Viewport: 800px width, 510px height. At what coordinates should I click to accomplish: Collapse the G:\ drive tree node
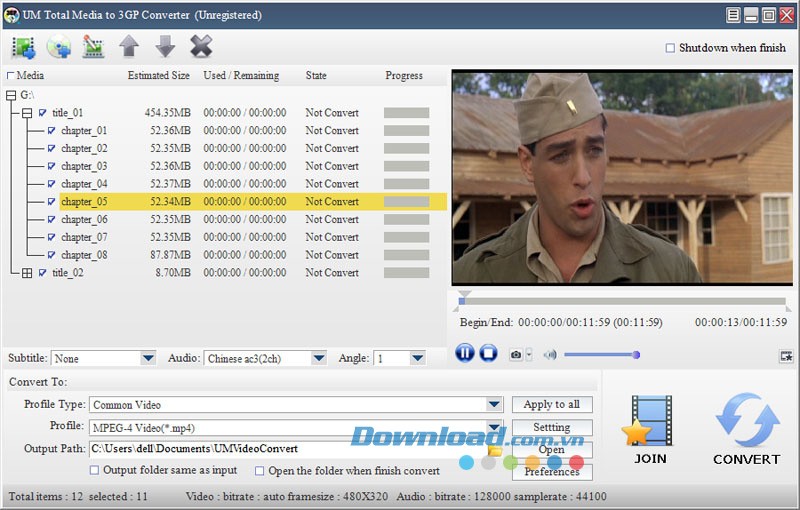tap(11, 95)
